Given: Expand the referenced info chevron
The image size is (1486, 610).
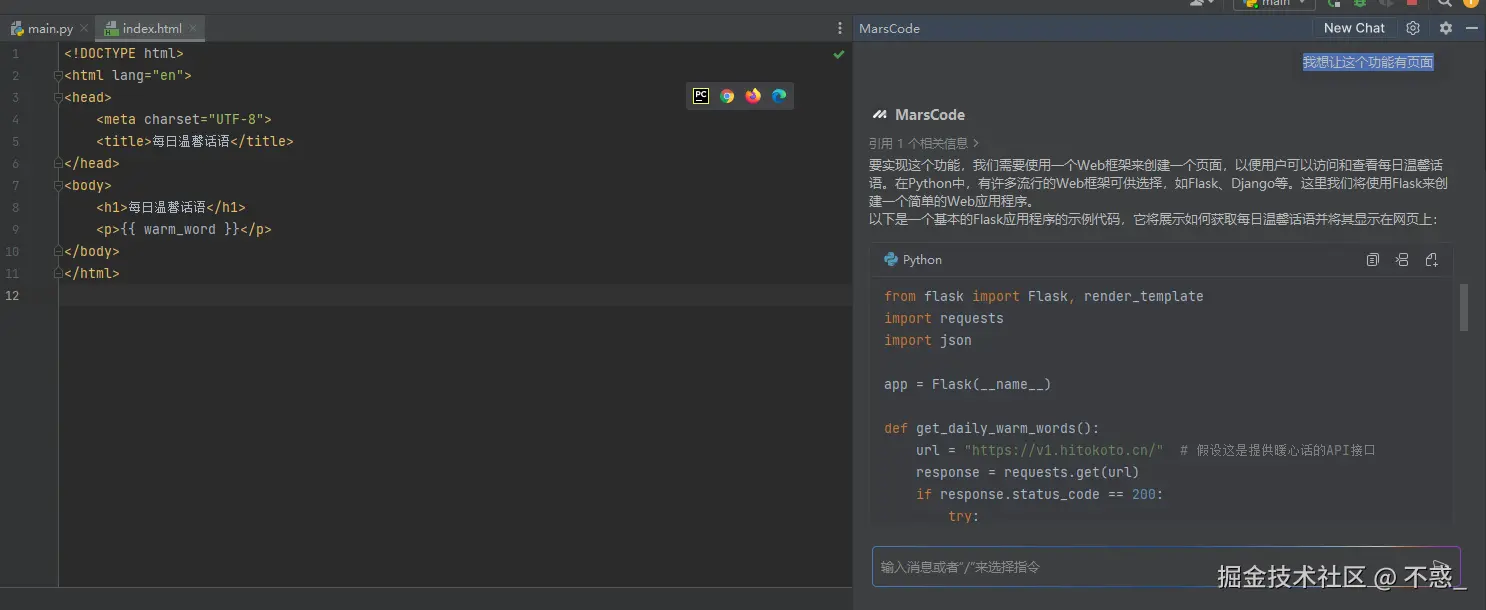Looking at the screenshot, I should tap(976, 143).
